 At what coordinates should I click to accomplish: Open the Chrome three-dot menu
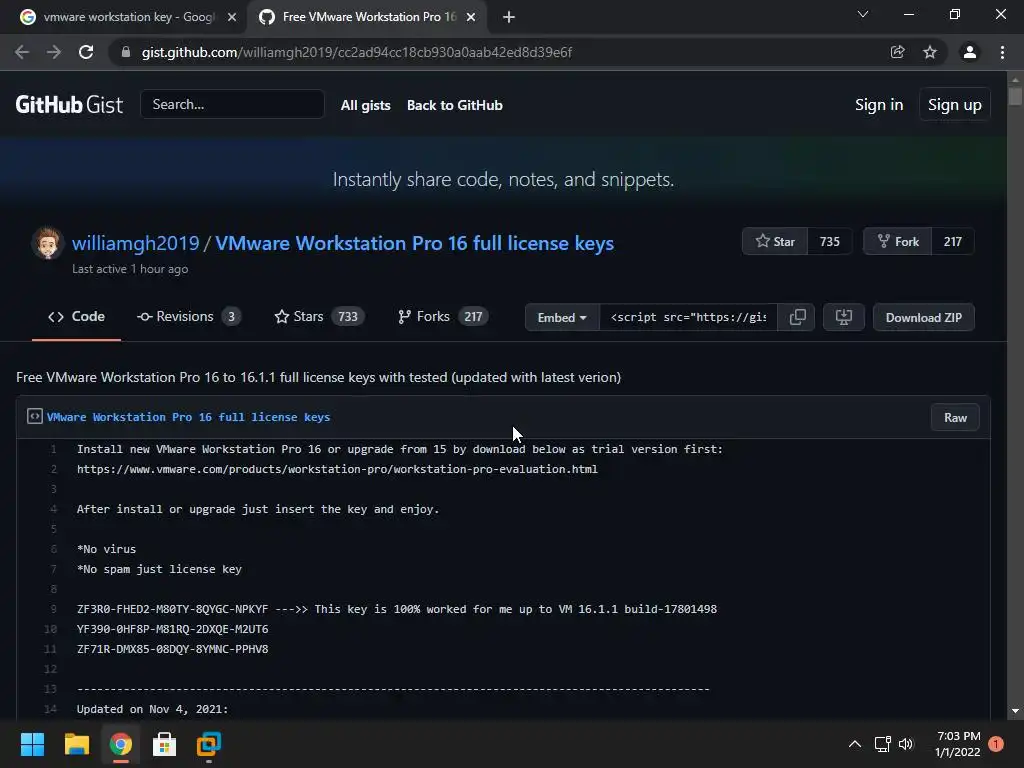pyautogui.click(x=1002, y=52)
